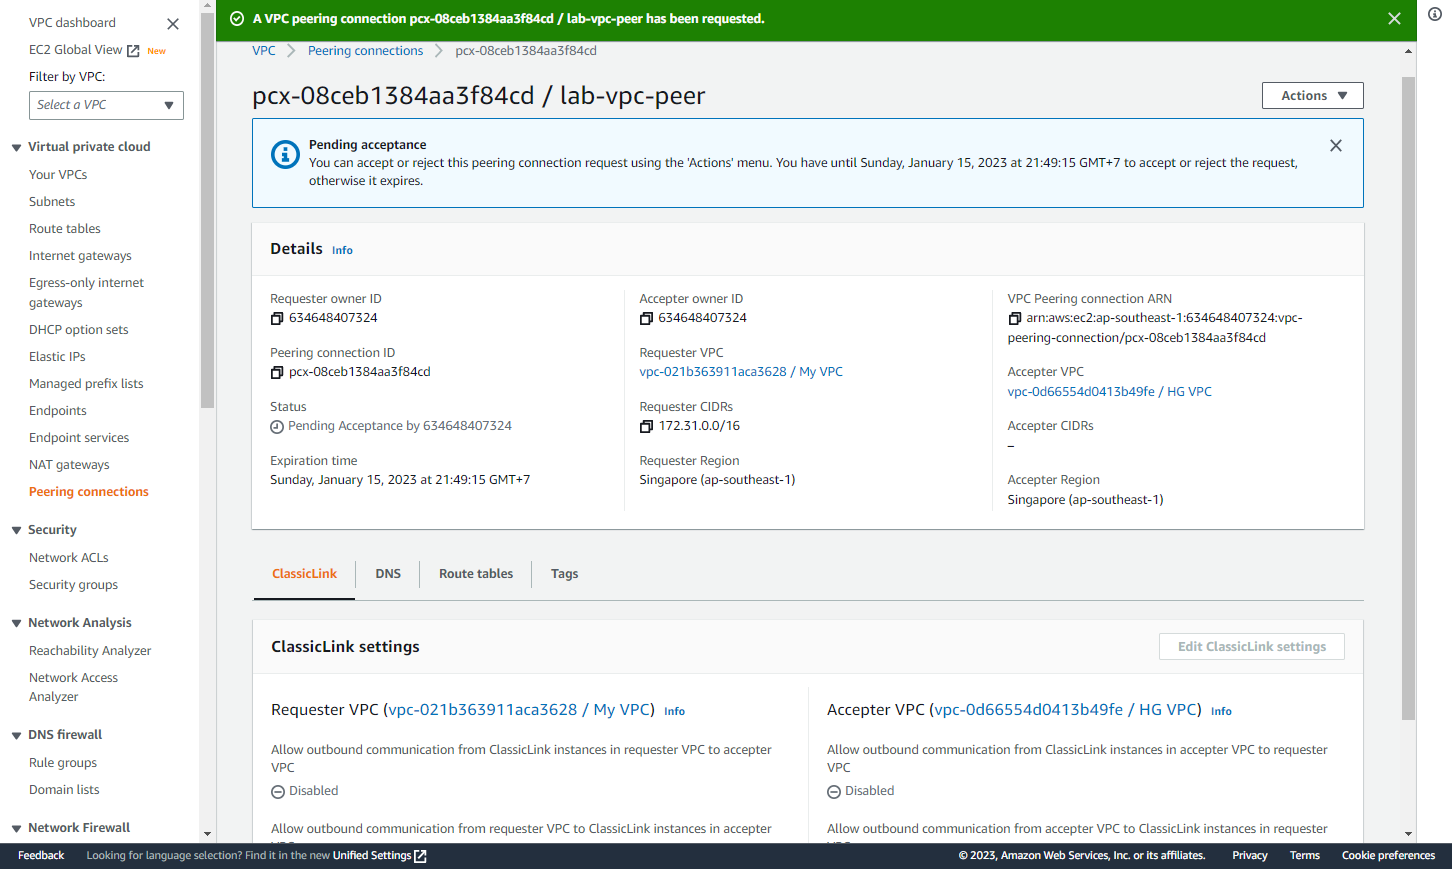Open Elastic IPs page

click(57, 357)
